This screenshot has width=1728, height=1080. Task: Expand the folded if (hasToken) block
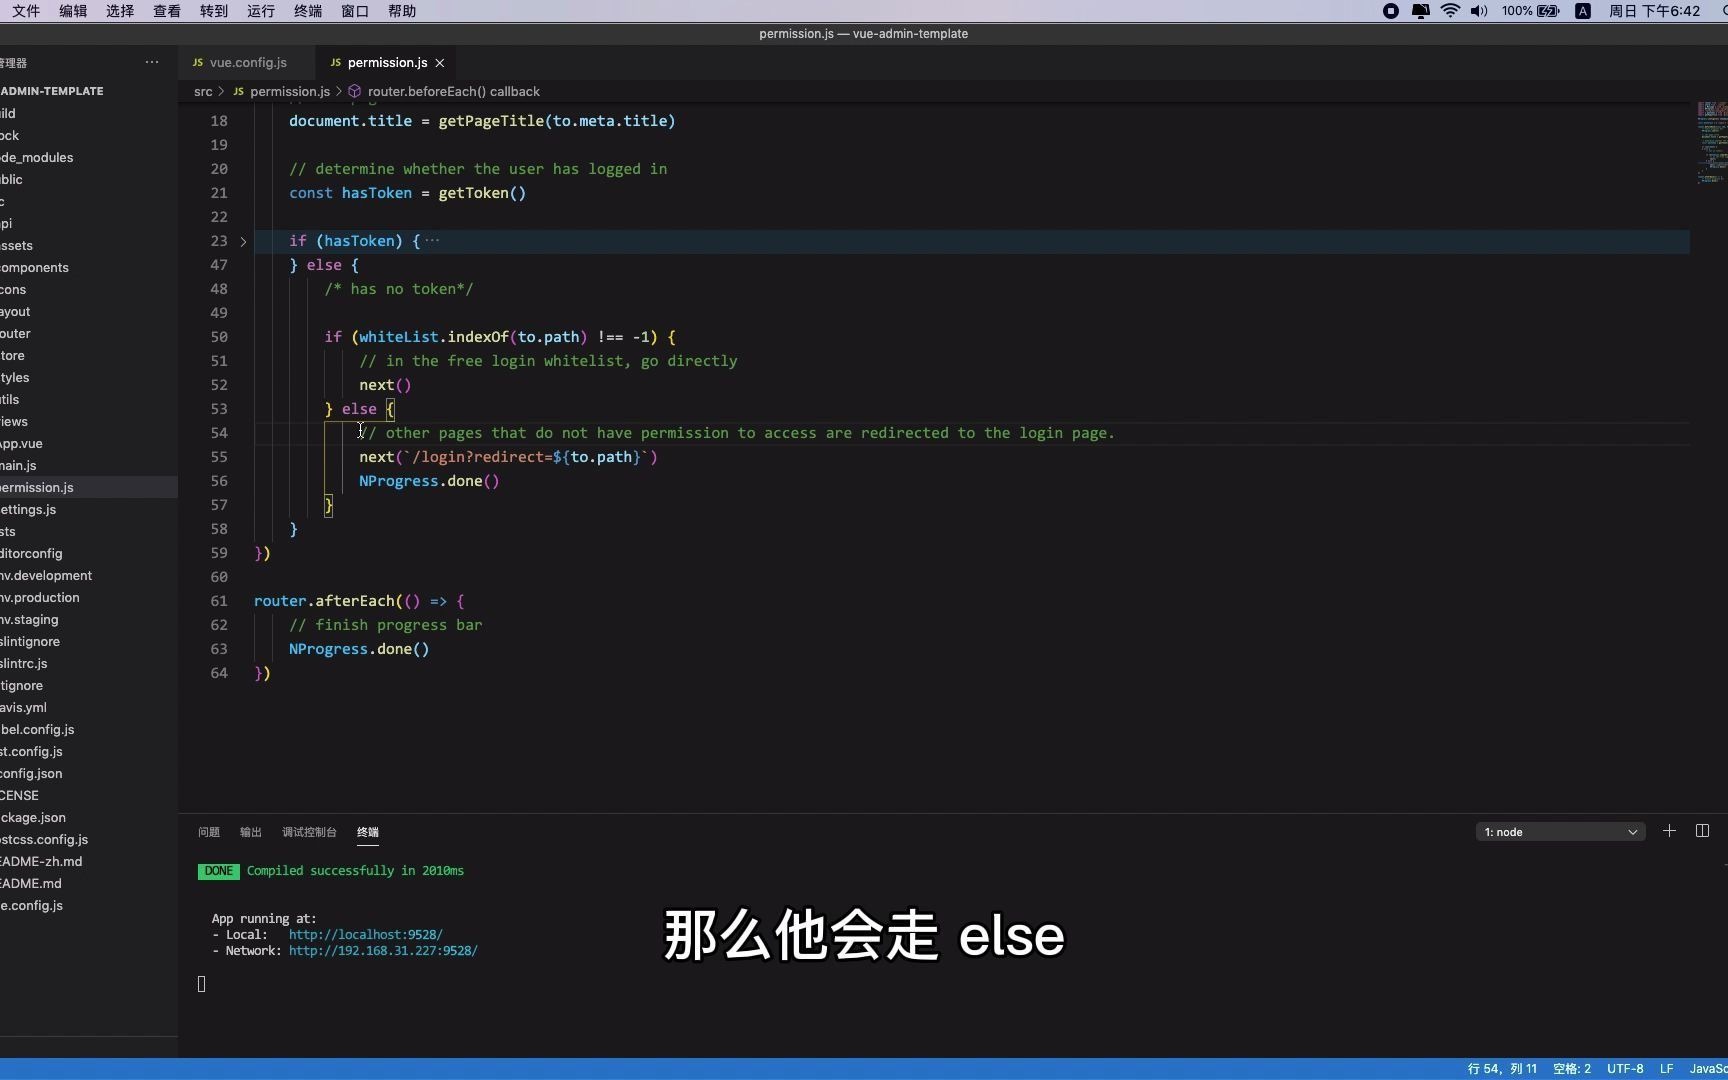tap(243, 241)
